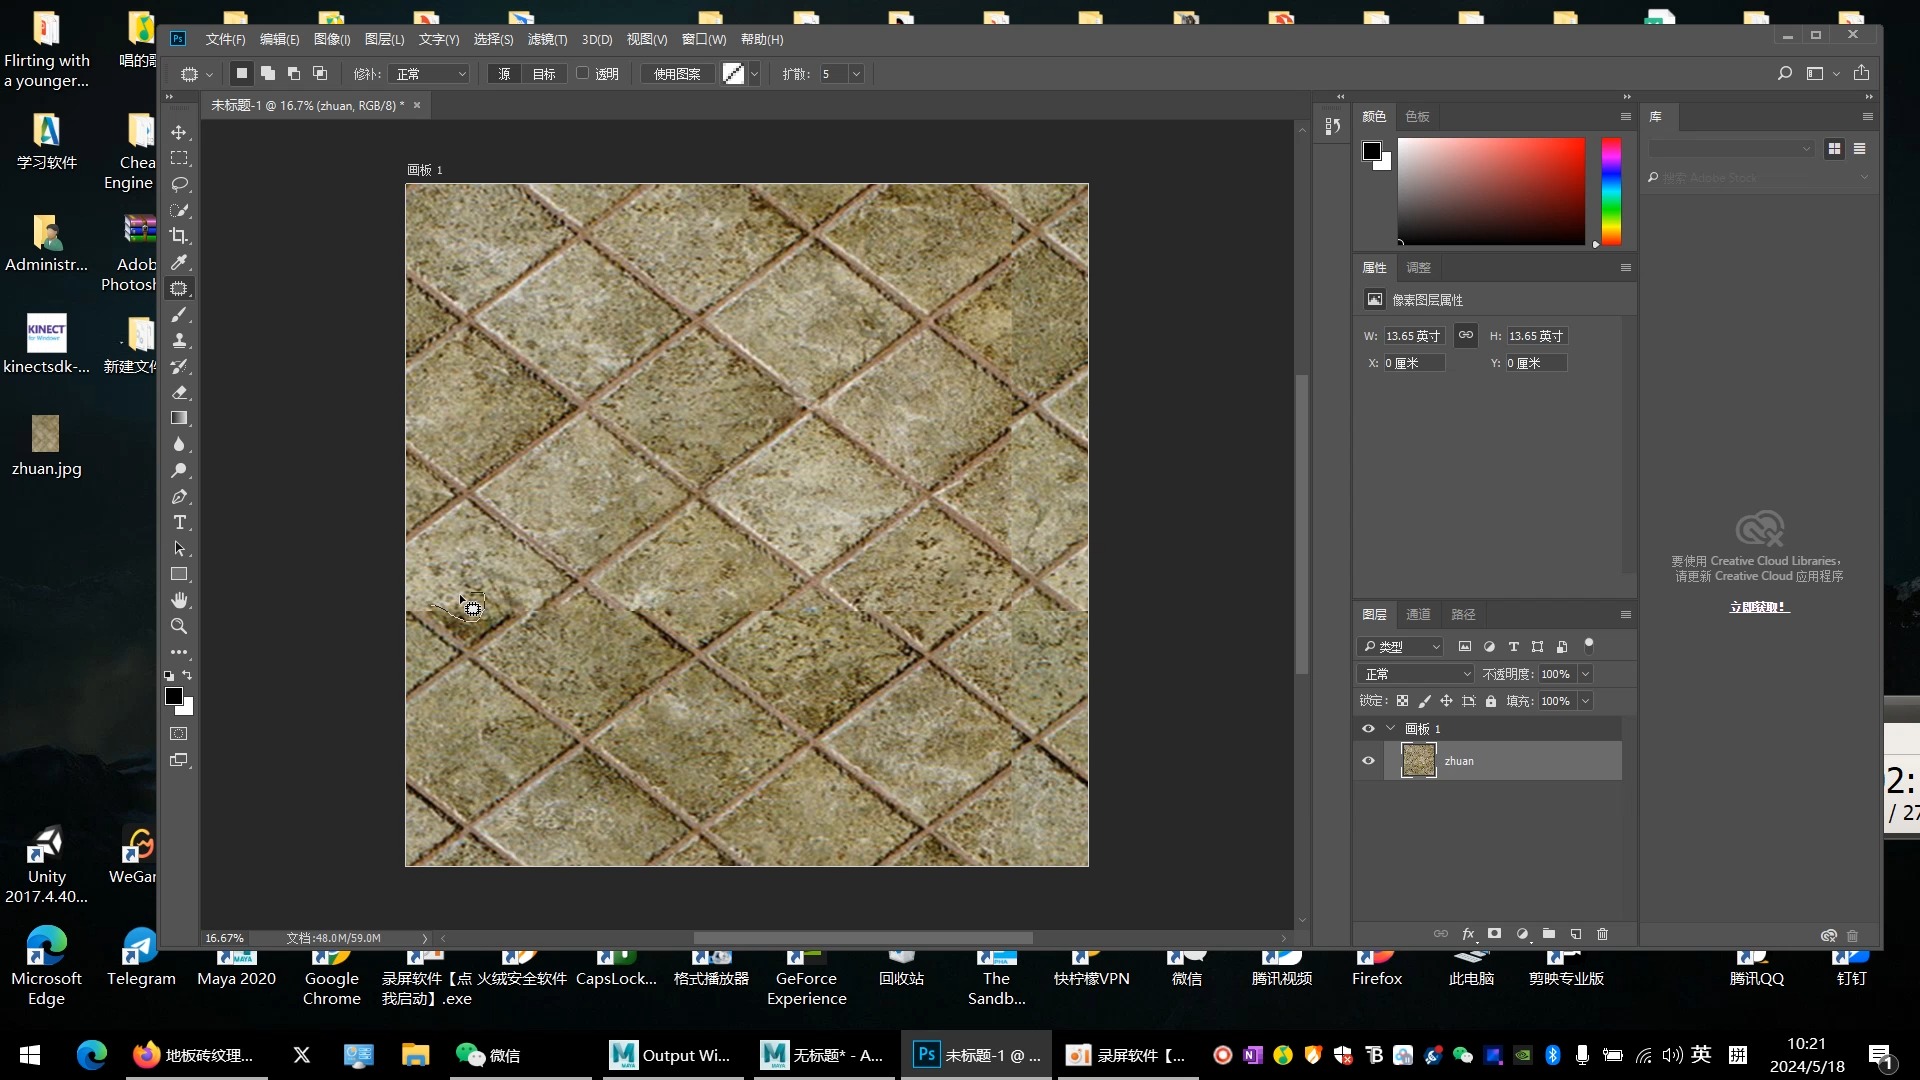
Task: Add a layer mask
Action: pyautogui.click(x=1494, y=934)
